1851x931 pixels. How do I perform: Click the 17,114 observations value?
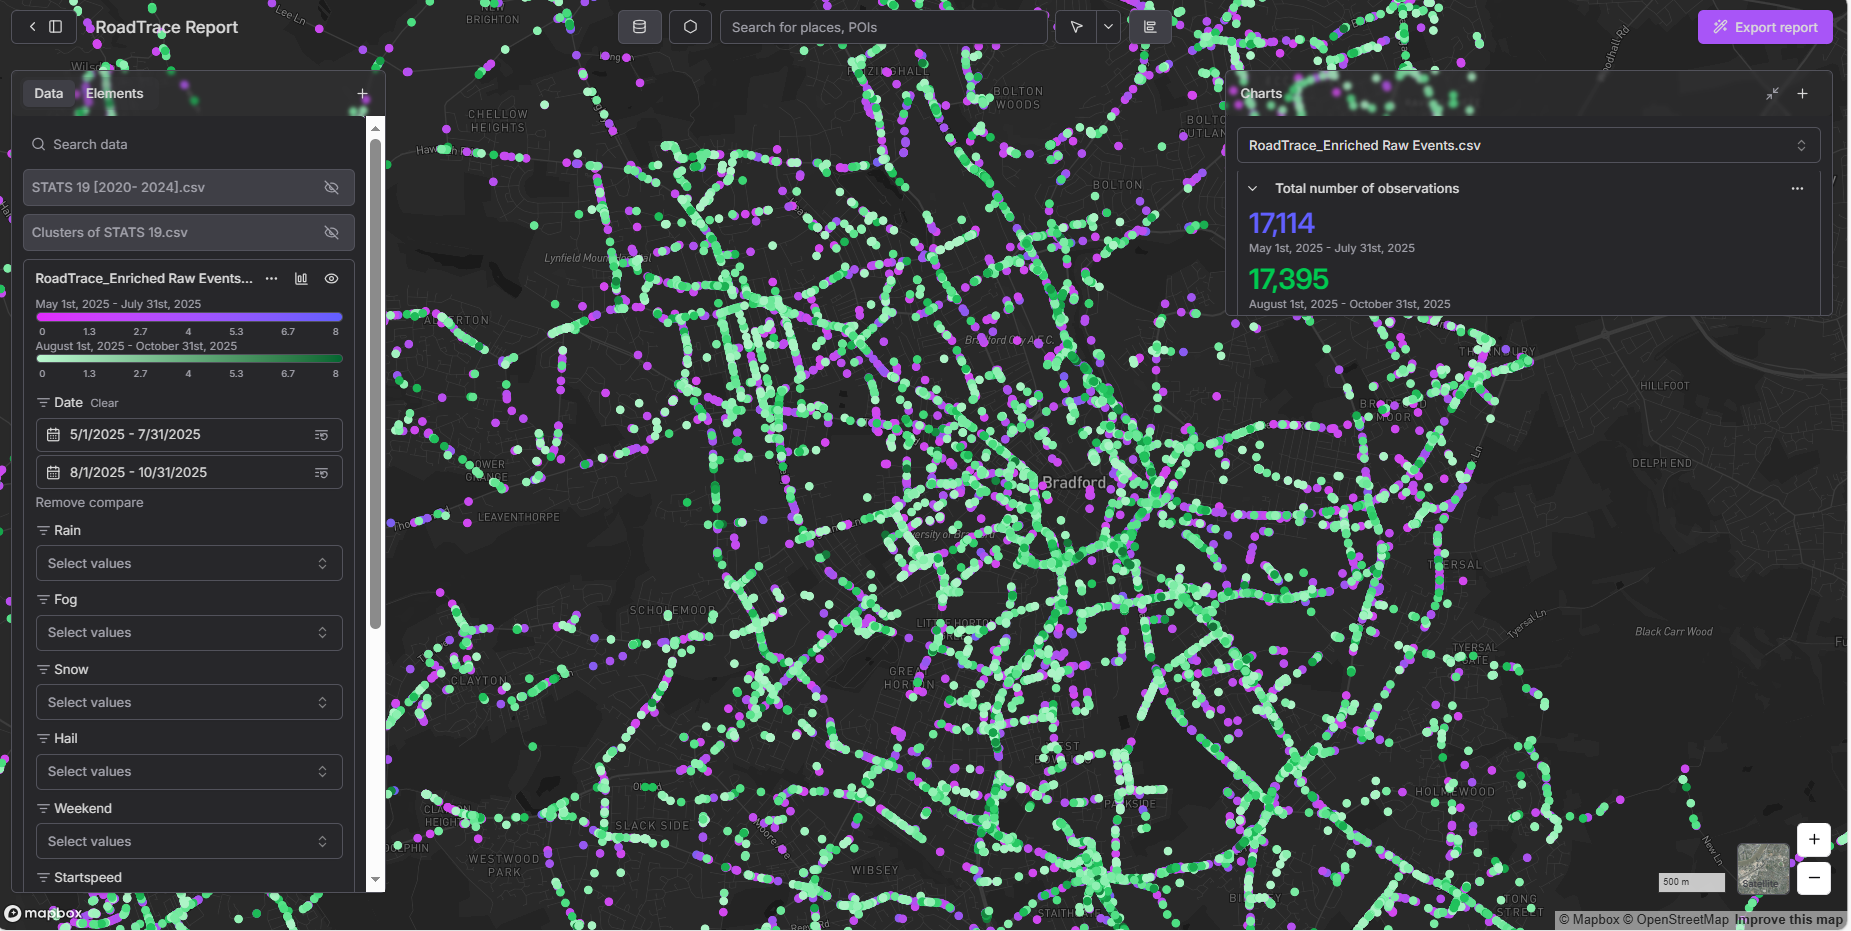pyautogui.click(x=1281, y=223)
